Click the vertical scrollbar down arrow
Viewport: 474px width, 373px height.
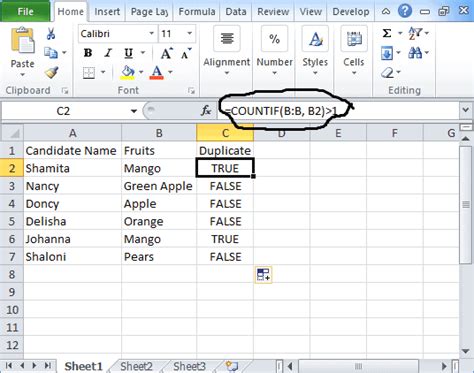click(466, 351)
